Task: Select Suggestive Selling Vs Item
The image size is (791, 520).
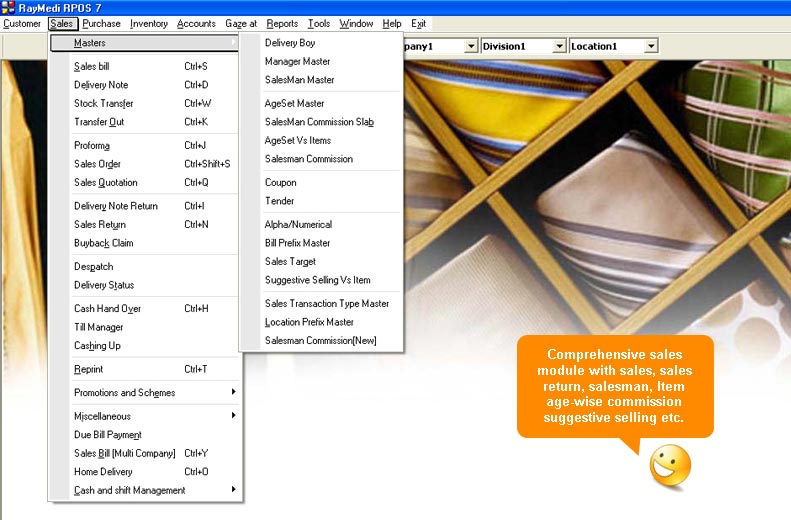Action: point(321,280)
